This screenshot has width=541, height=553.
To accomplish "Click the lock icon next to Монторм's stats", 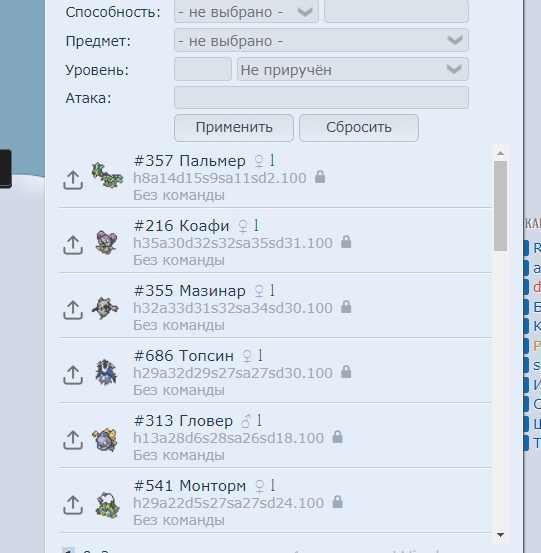I will [x=338, y=502].
